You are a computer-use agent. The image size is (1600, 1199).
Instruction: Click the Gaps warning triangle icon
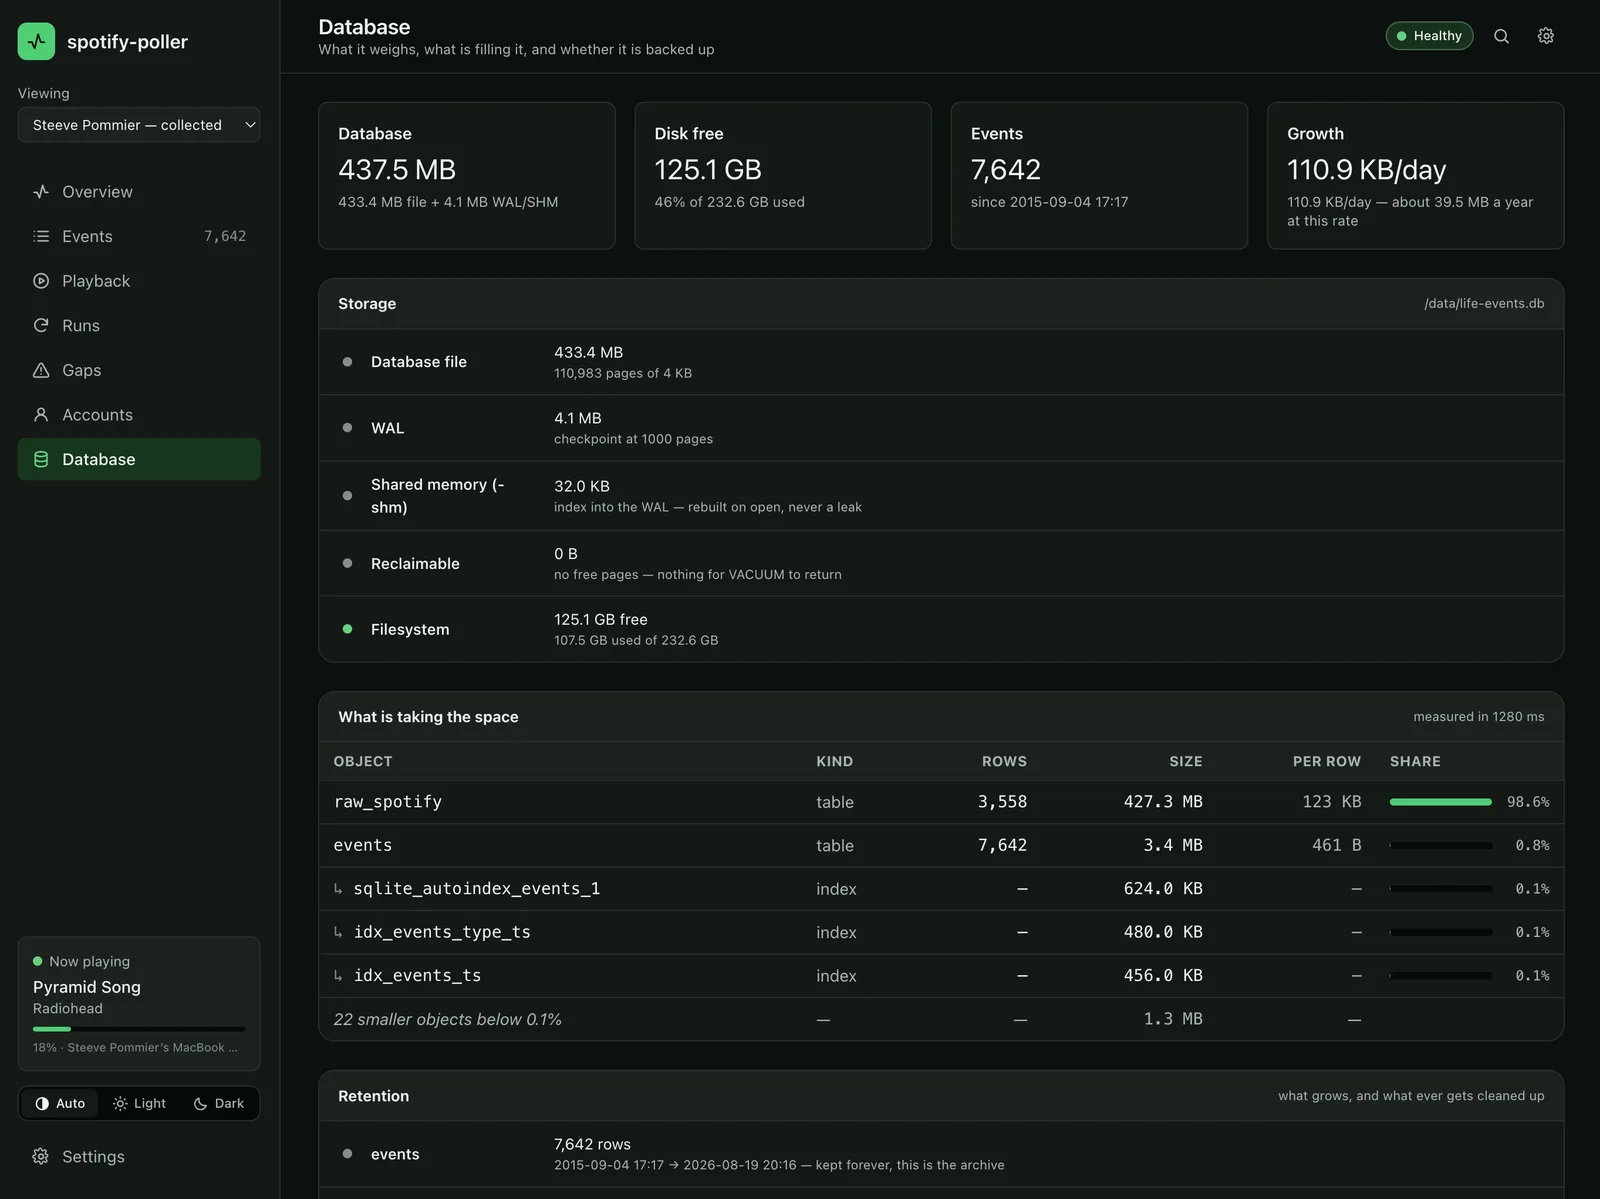(41, 370)
